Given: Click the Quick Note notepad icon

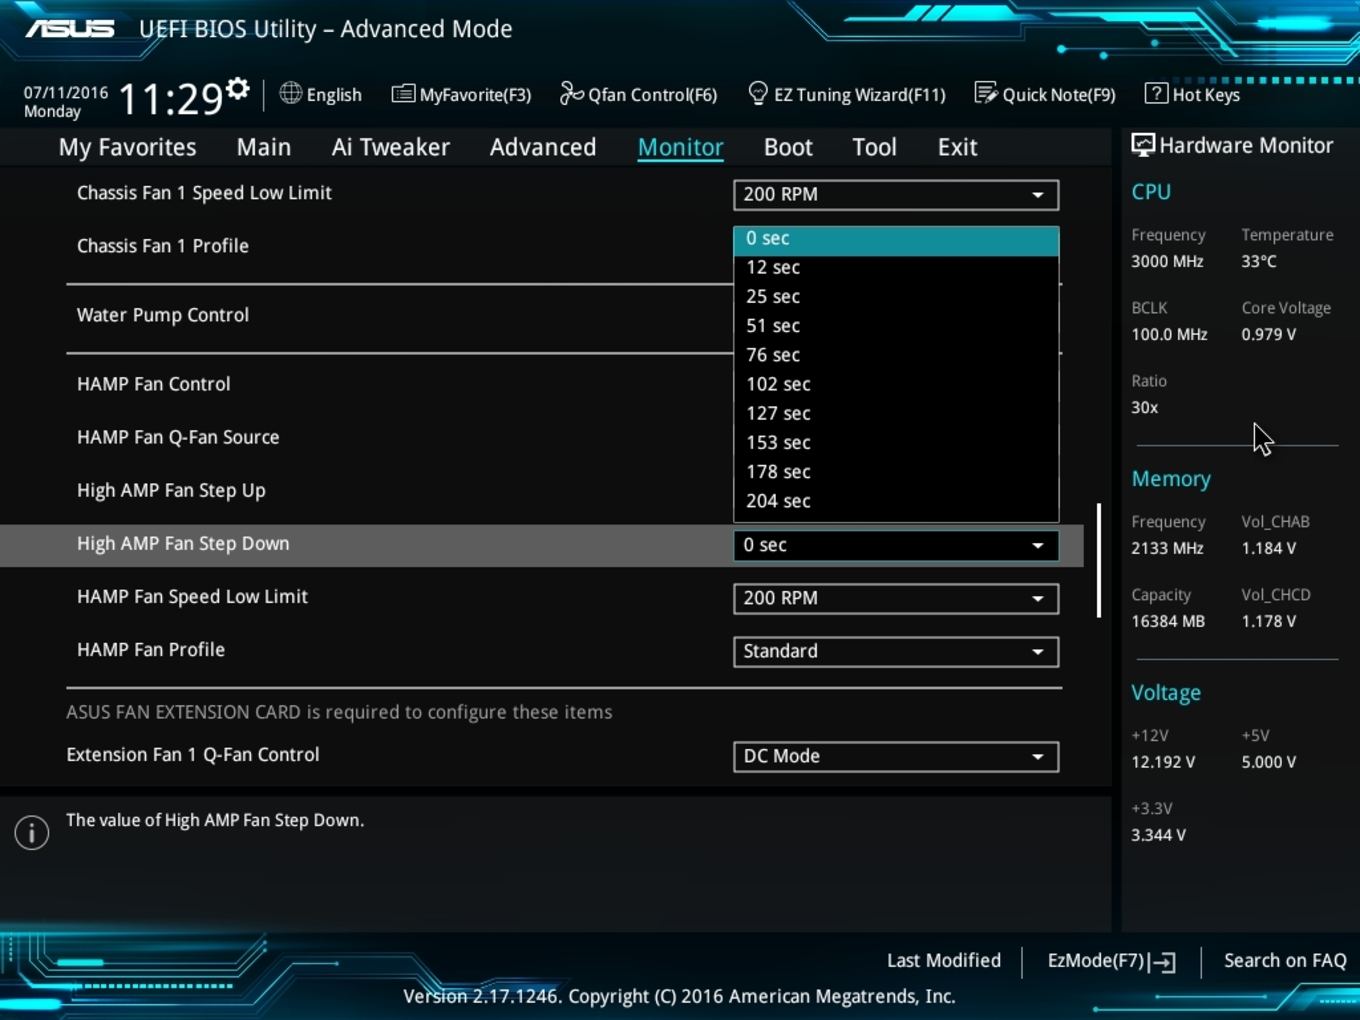Looking at the screenshot, I should pyautogui.click(x=986, y=93).
